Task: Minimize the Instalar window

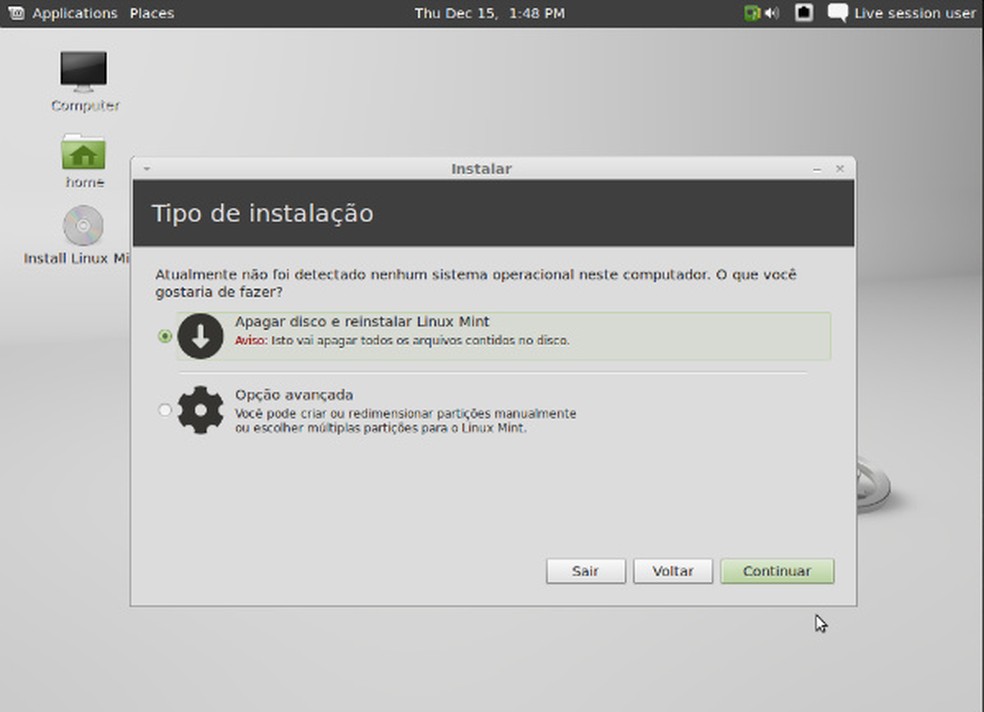Action: 816,169
